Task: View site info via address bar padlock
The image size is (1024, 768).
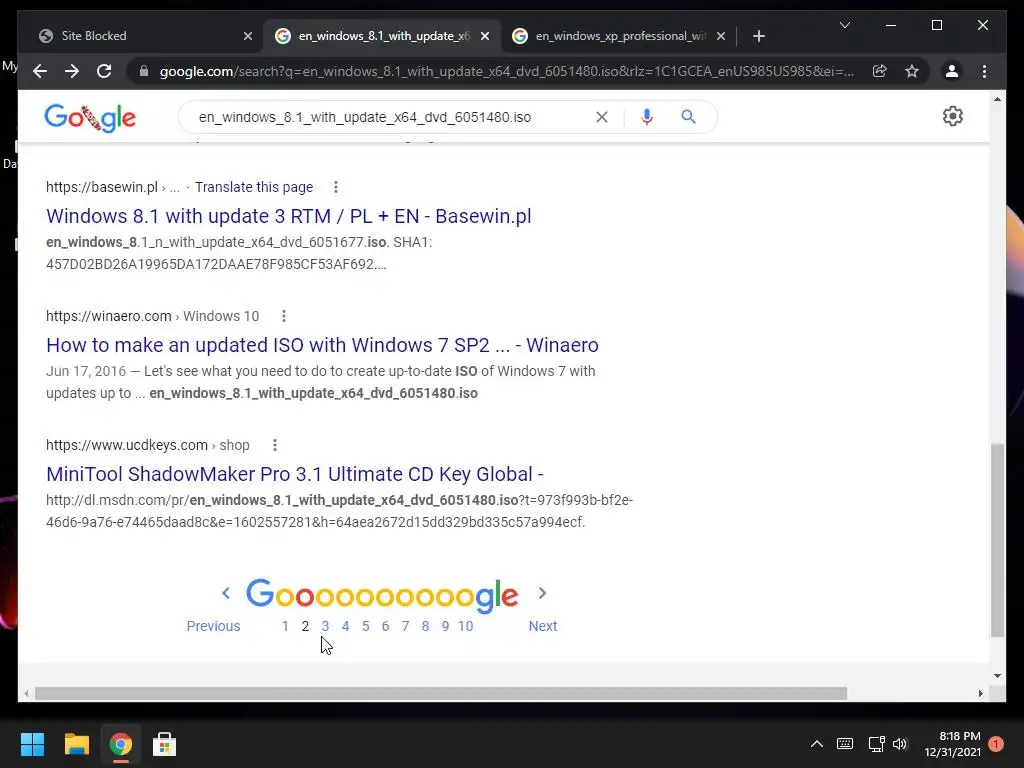Action: coord(144,71)
